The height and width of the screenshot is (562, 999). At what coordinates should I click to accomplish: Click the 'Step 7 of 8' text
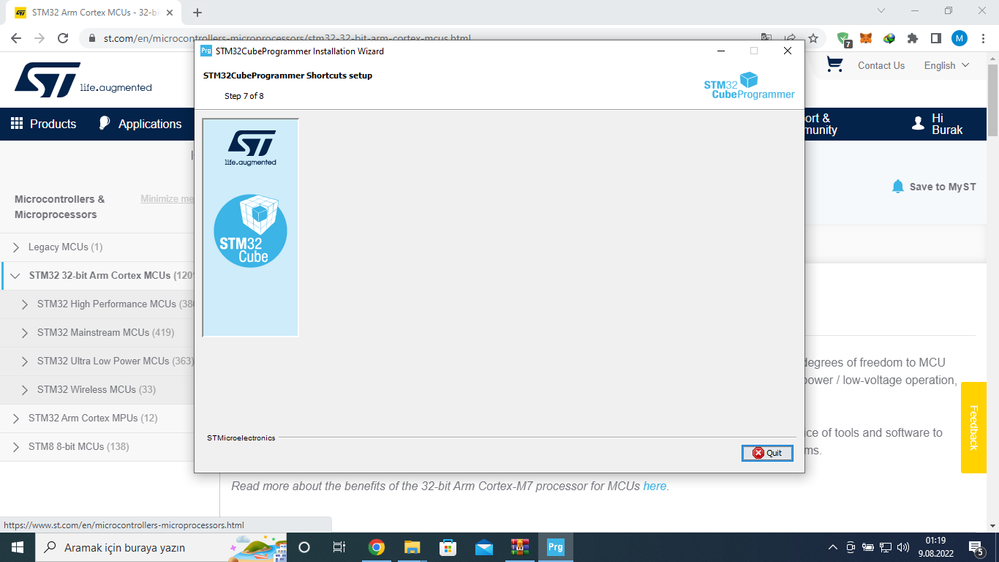point(244,96)
